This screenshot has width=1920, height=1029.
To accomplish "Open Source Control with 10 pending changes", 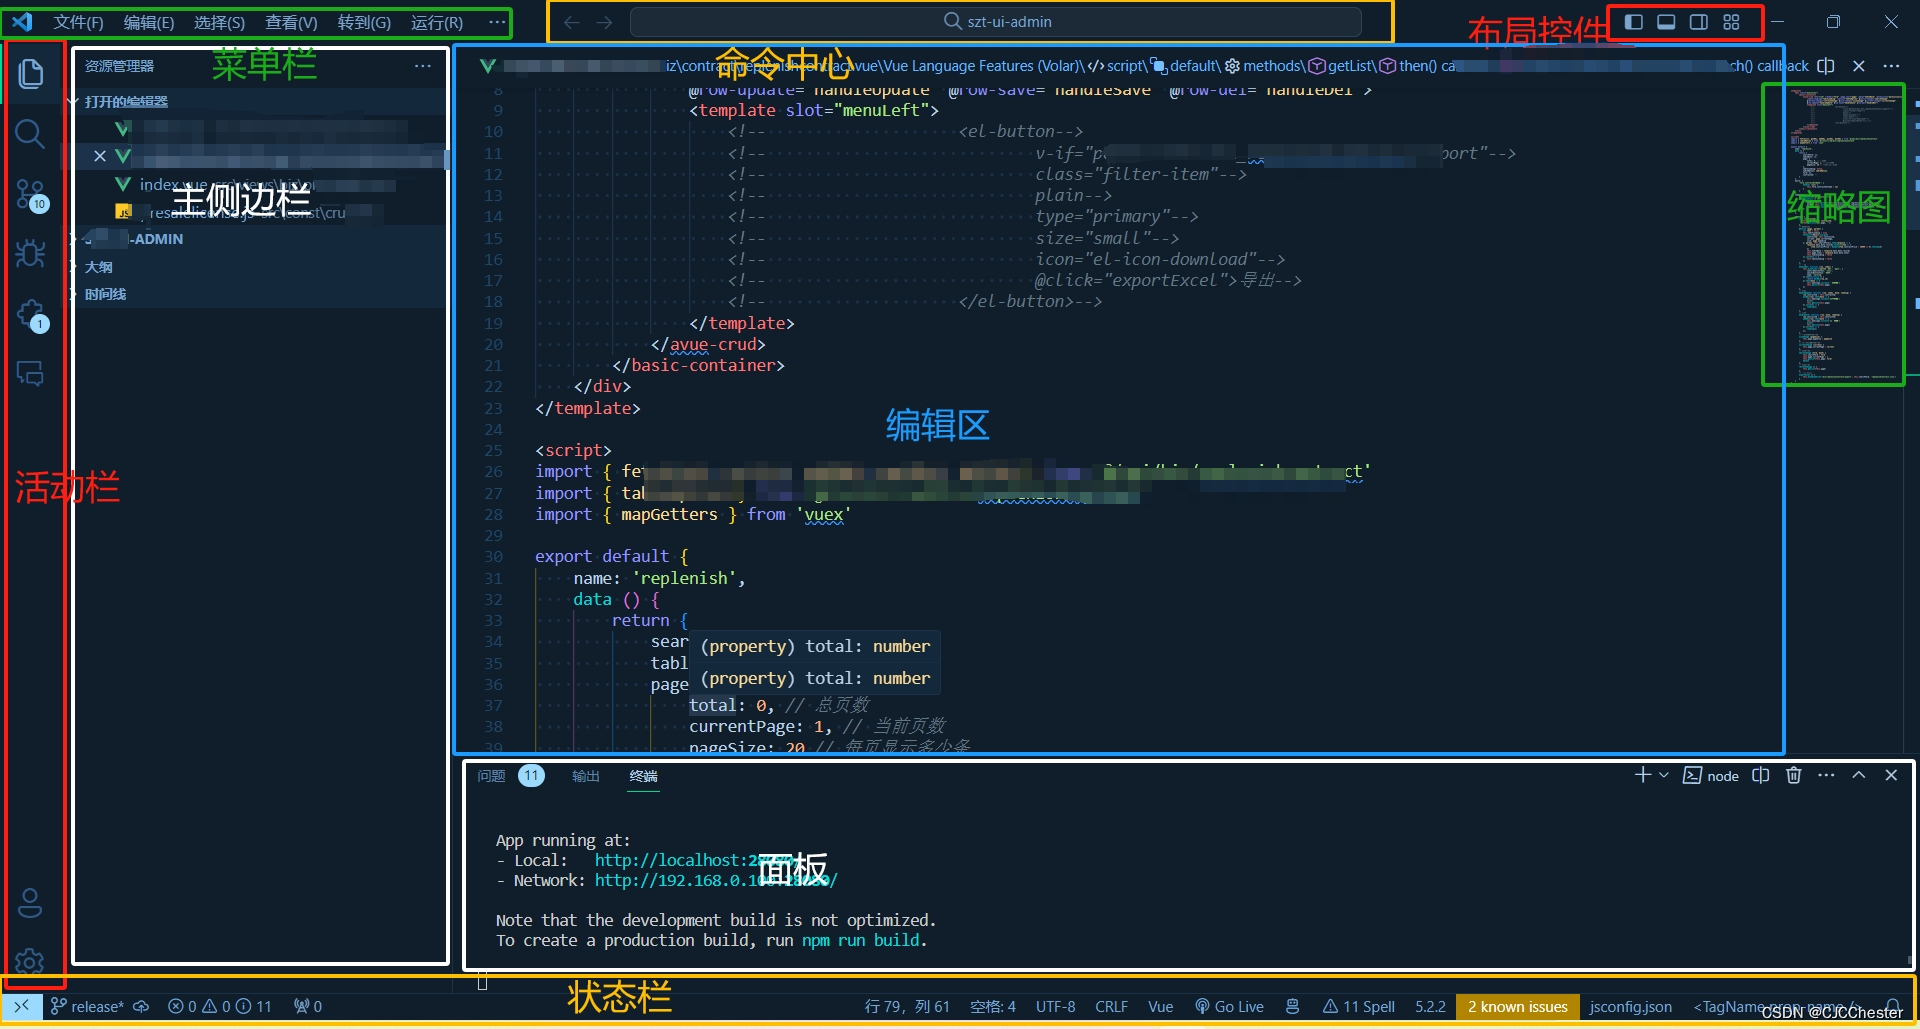I will point(31,195).
